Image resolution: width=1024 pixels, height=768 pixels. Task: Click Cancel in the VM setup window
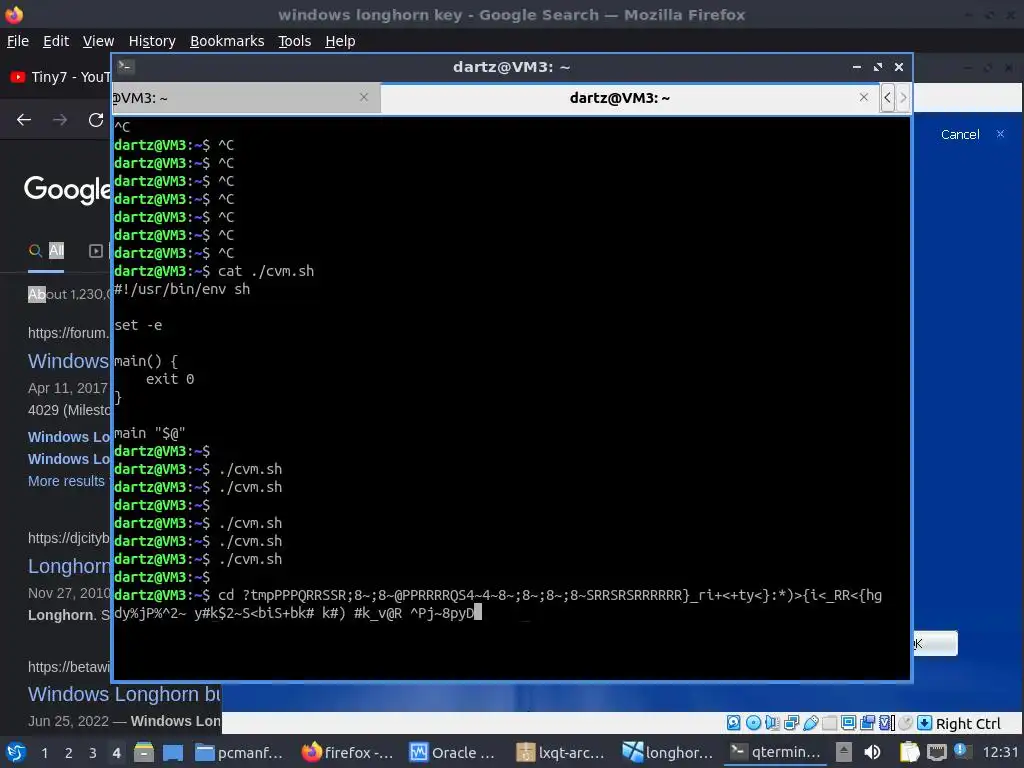tap(959, 135)
